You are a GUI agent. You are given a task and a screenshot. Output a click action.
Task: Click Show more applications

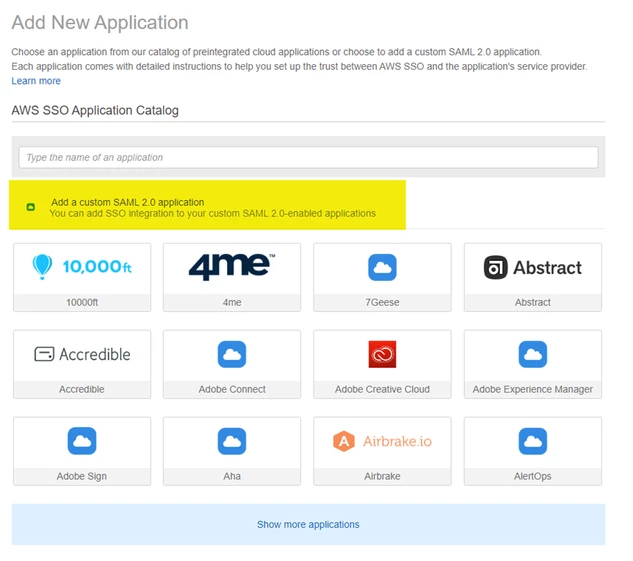click(x=308, y=524)
